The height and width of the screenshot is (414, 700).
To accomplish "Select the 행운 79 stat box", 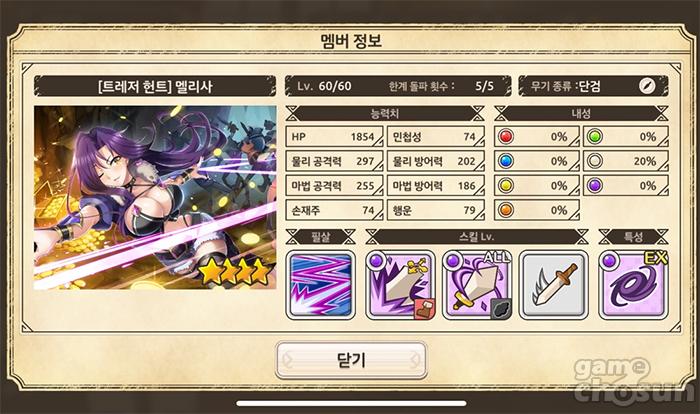I will pyautogui.click(x=436, y=210).
